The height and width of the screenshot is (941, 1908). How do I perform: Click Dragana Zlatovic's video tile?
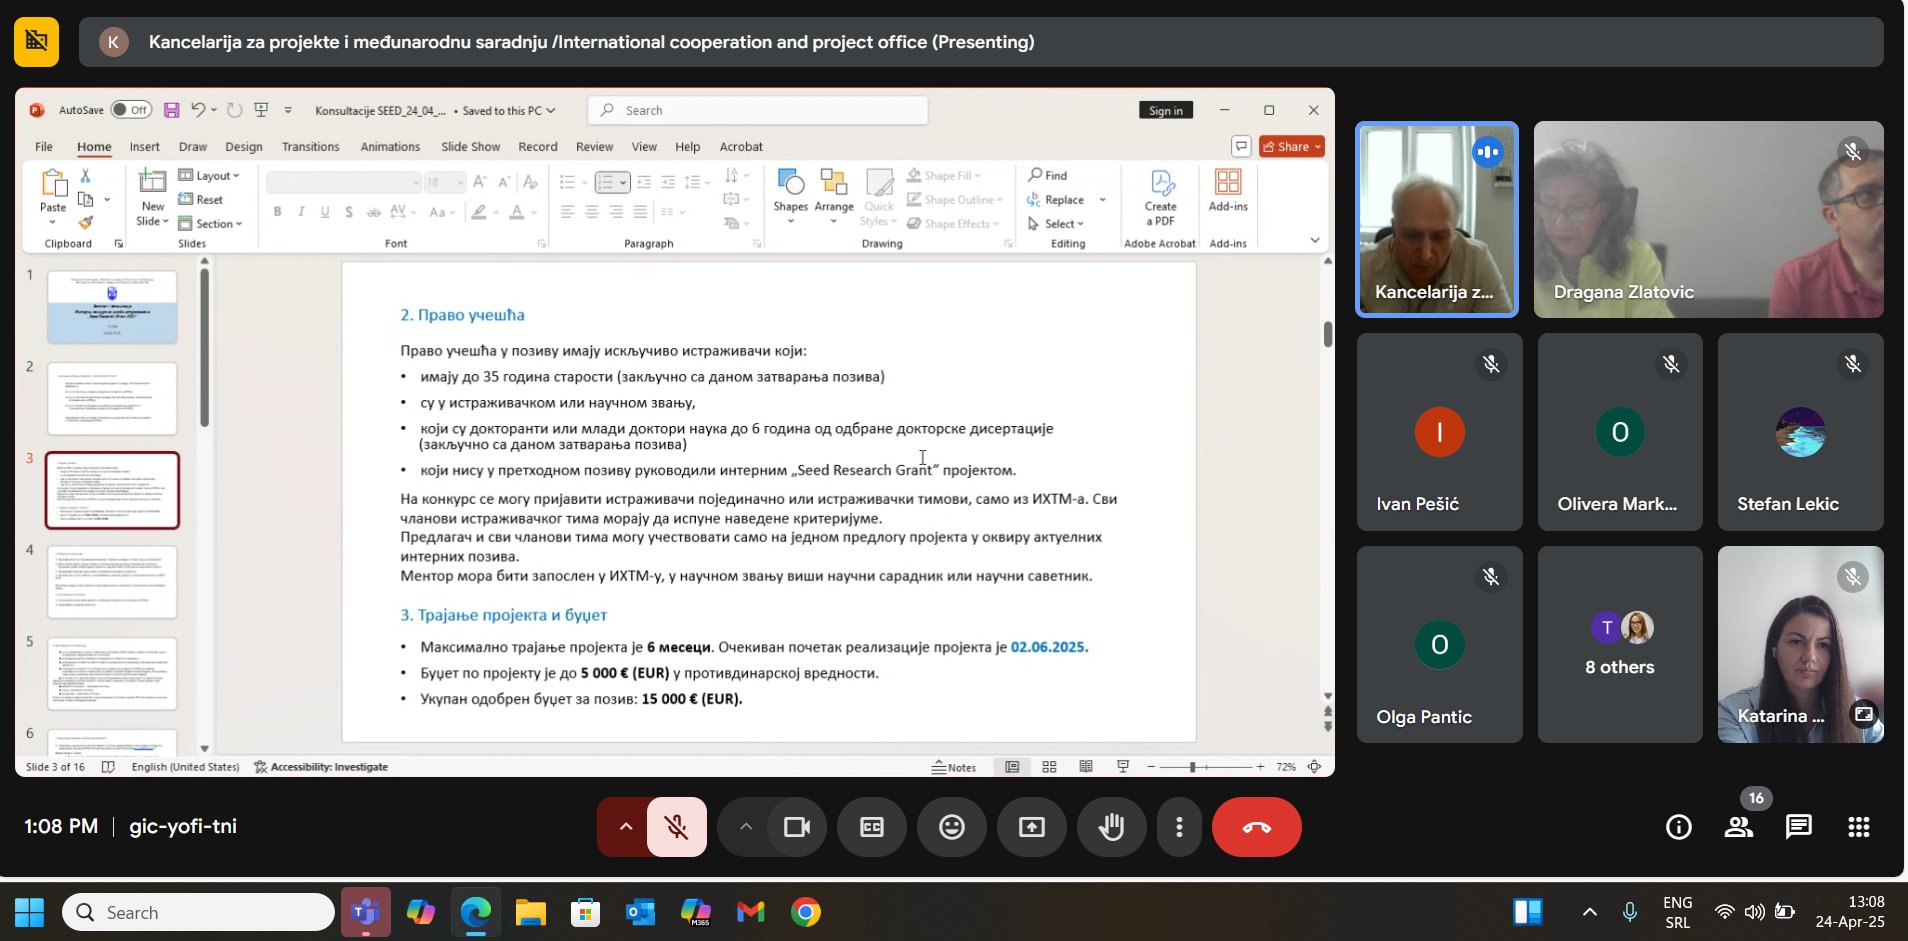[x=1708, y=220]
